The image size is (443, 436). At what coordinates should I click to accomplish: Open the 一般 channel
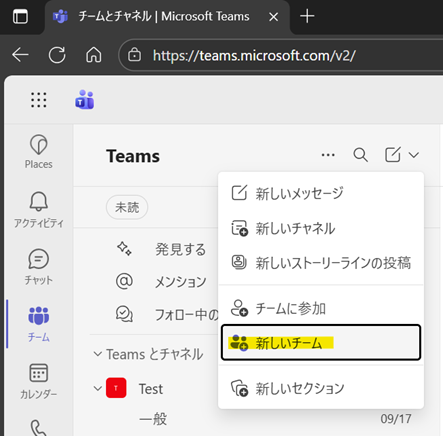pos(153,419)
